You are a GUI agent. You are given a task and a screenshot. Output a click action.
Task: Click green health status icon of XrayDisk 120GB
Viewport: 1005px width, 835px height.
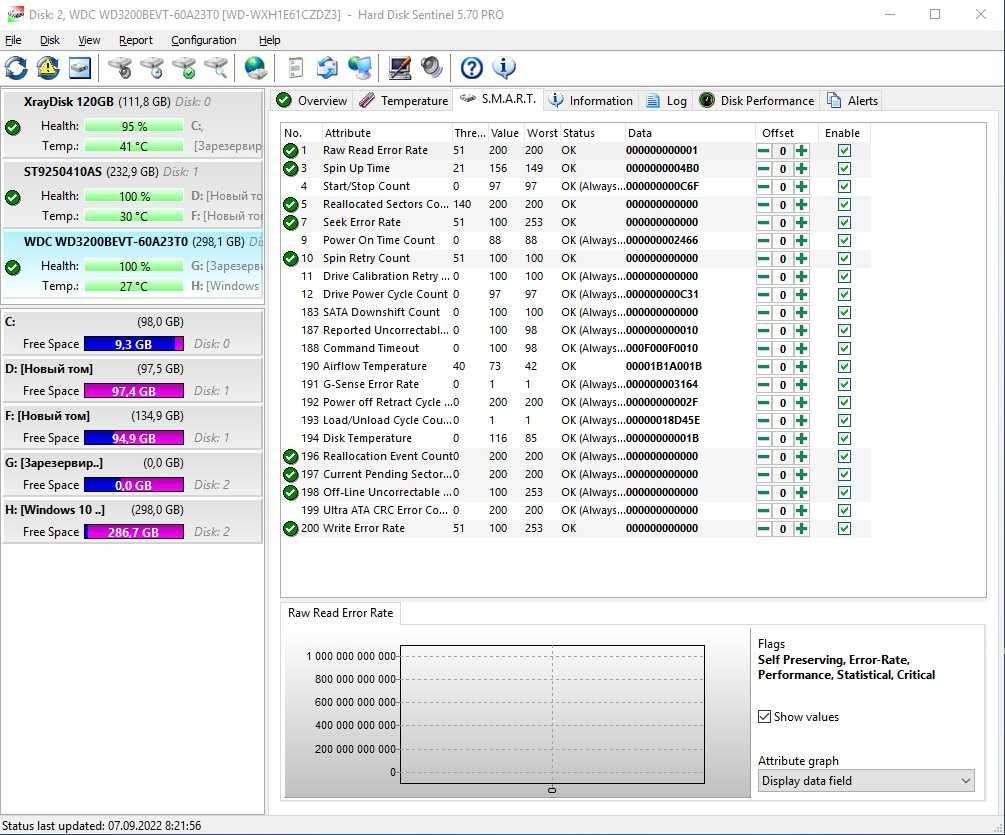click(13, 127)
